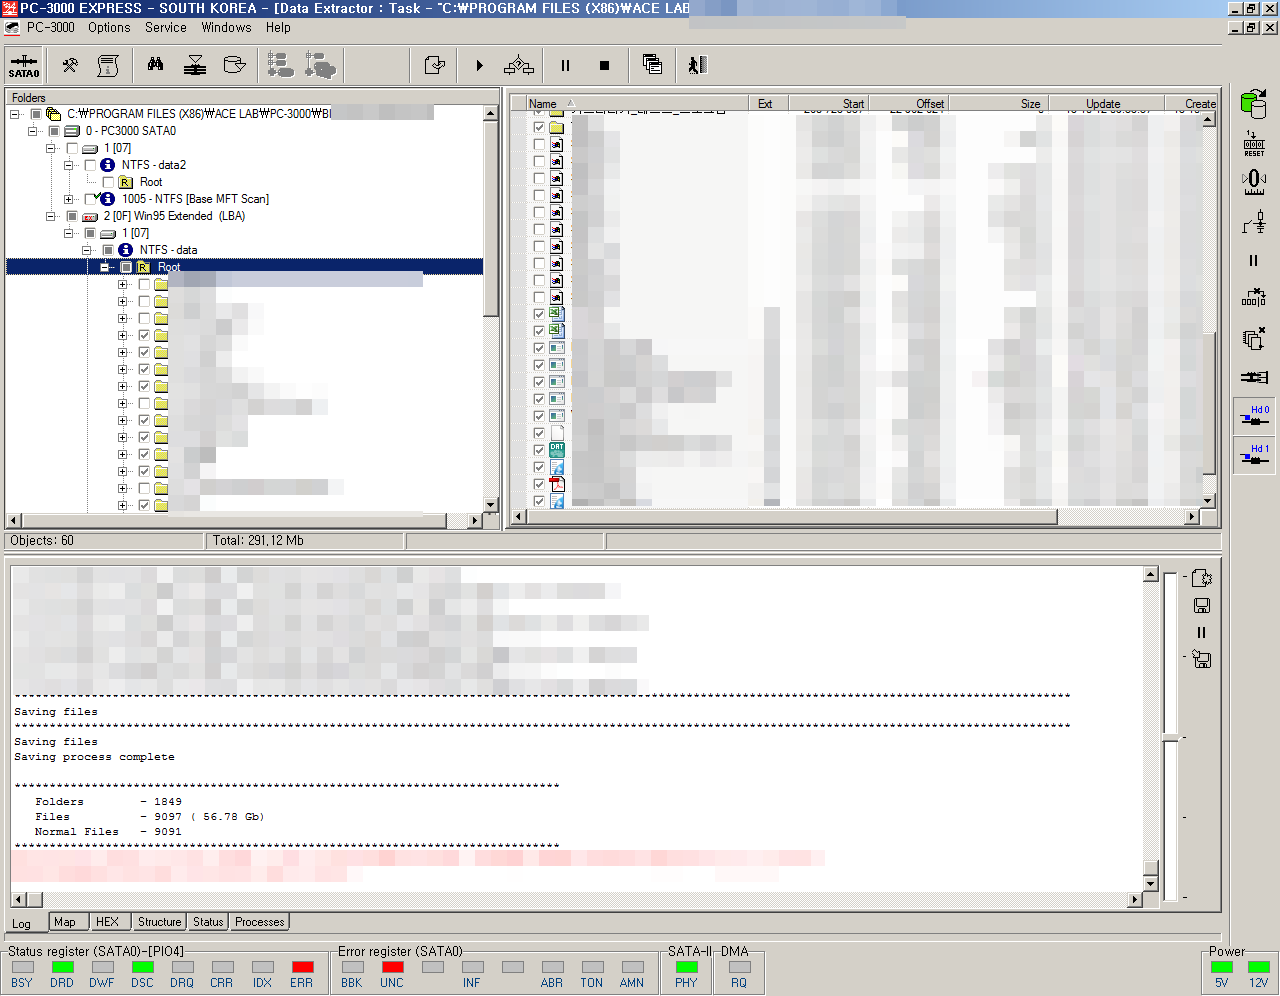Open the info scroll document icon
This screenshot has width=1280, height=996.
pos(108,65)
